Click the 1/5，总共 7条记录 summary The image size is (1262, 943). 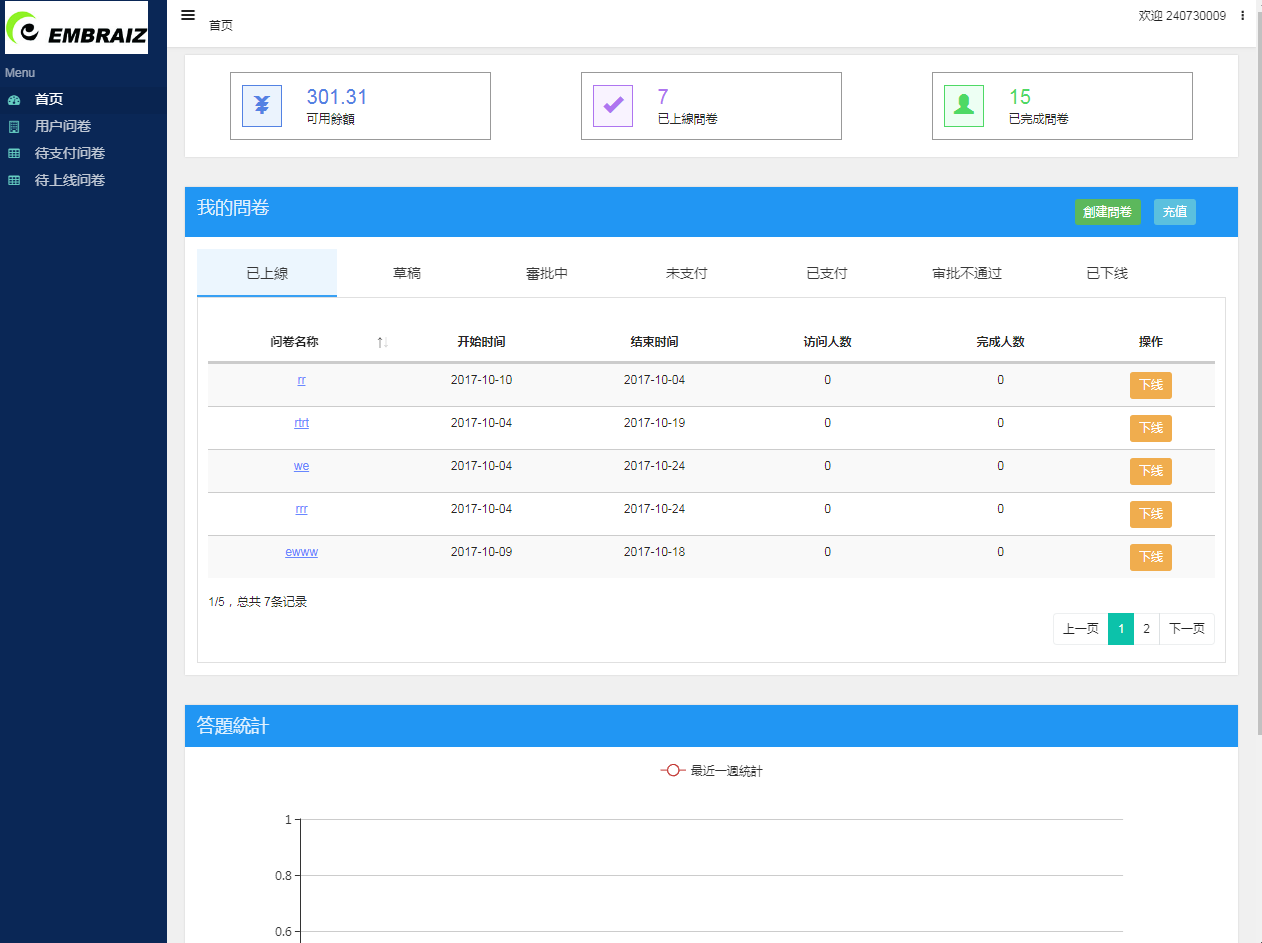coord(258,602)
